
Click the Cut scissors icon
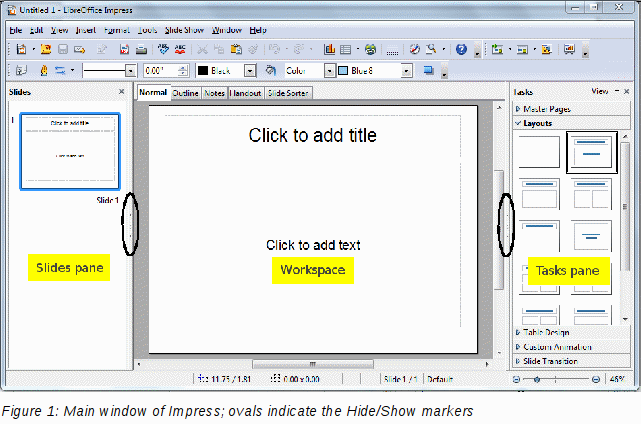(202, 50)
